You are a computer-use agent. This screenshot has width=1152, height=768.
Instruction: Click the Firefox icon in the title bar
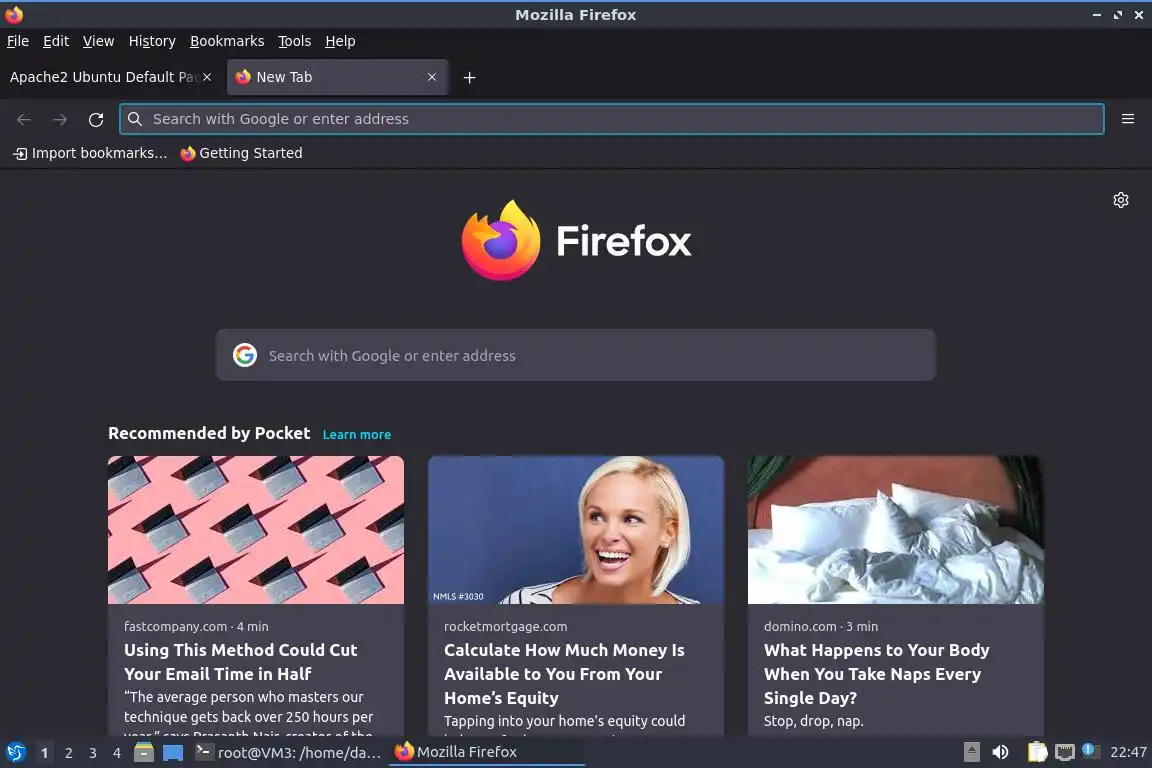coord(14,14)
